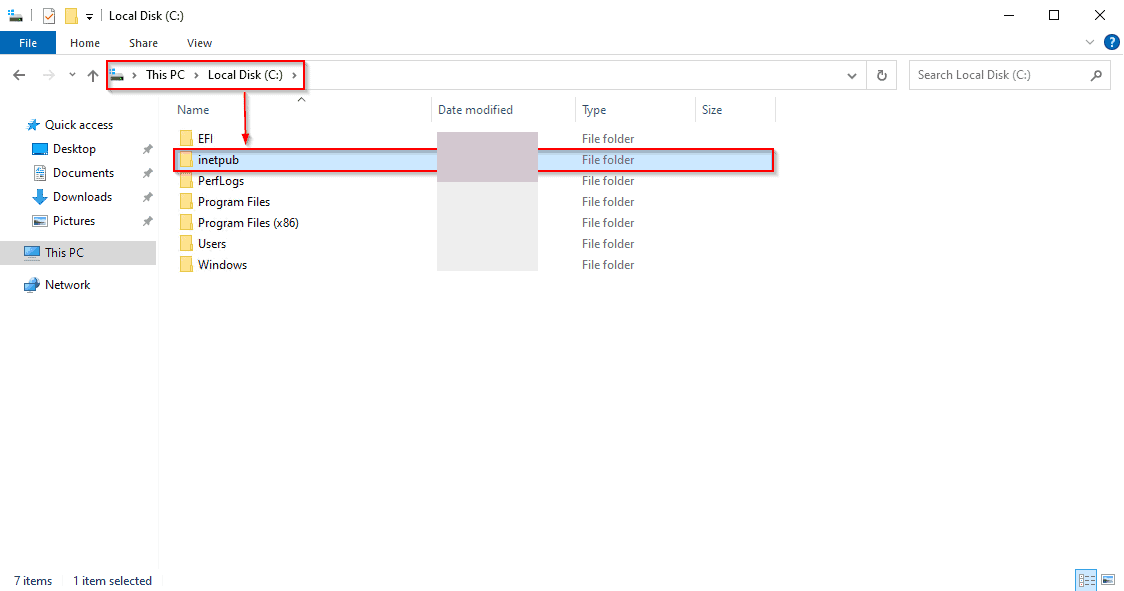Open the This PC sidebar entry
This screenshot has width=1124, height=591.
[66, 252]
